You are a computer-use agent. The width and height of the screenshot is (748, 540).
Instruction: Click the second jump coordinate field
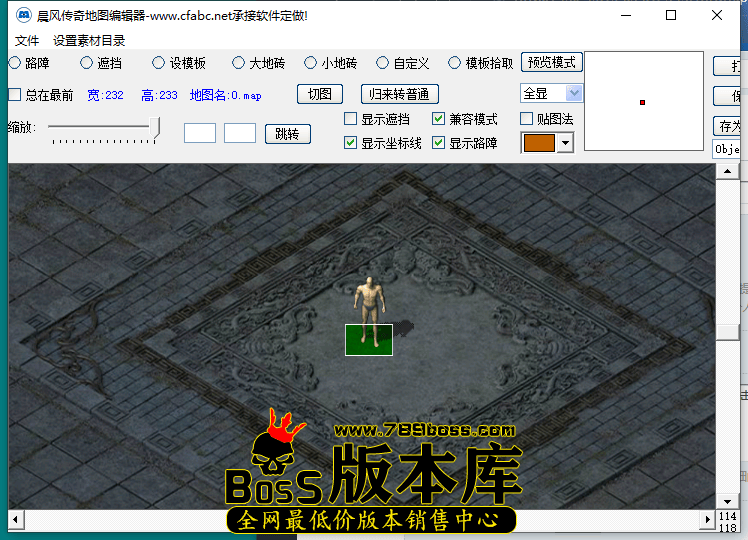pos(240,133)
